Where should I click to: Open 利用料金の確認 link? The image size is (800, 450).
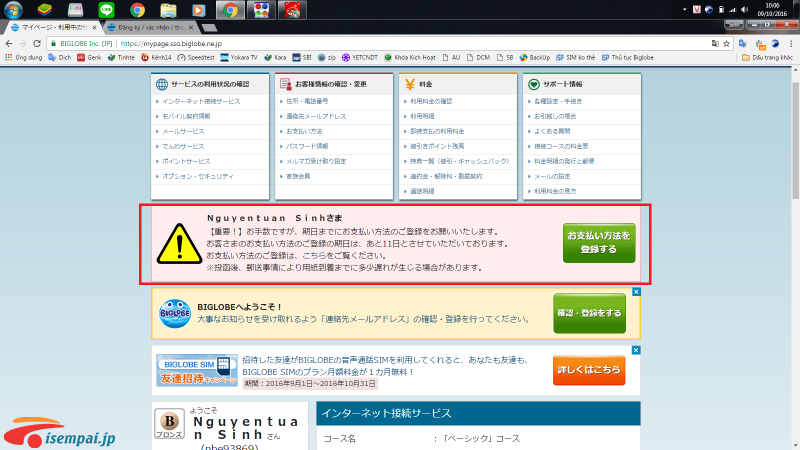pos(431,102)
